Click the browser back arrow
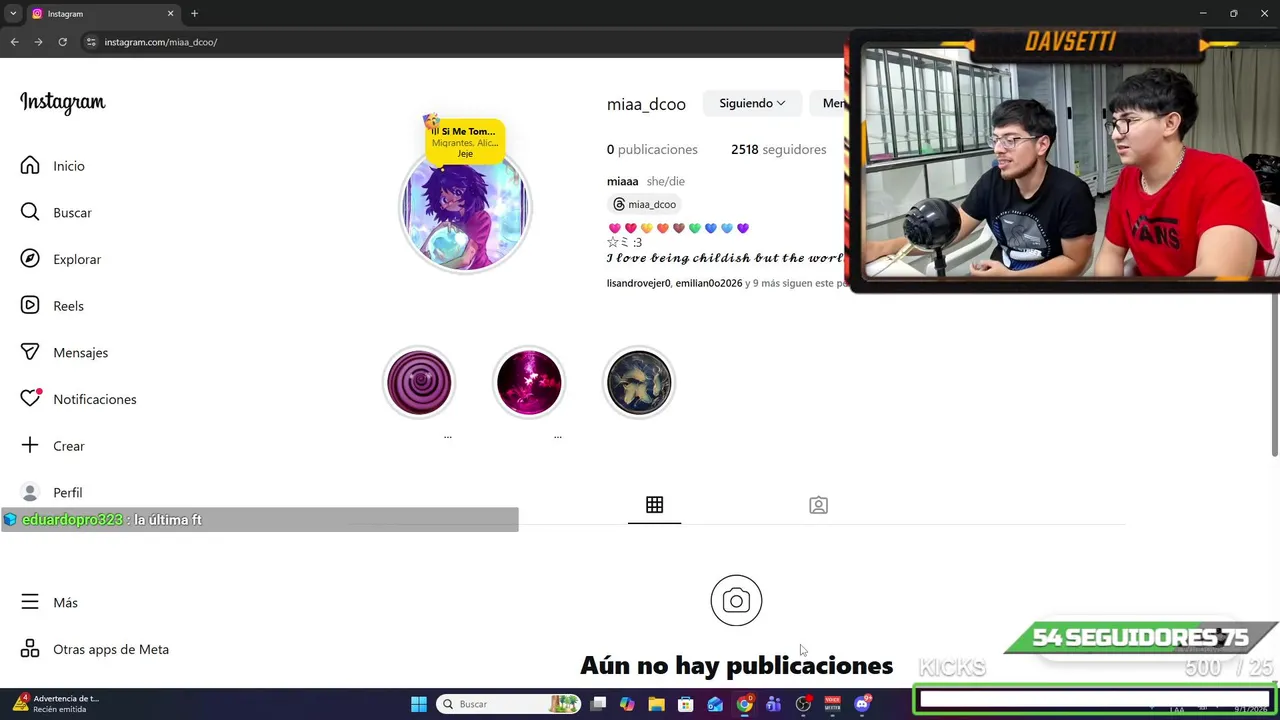This screenshot has height=720, width=1280. tap(14, 42)
